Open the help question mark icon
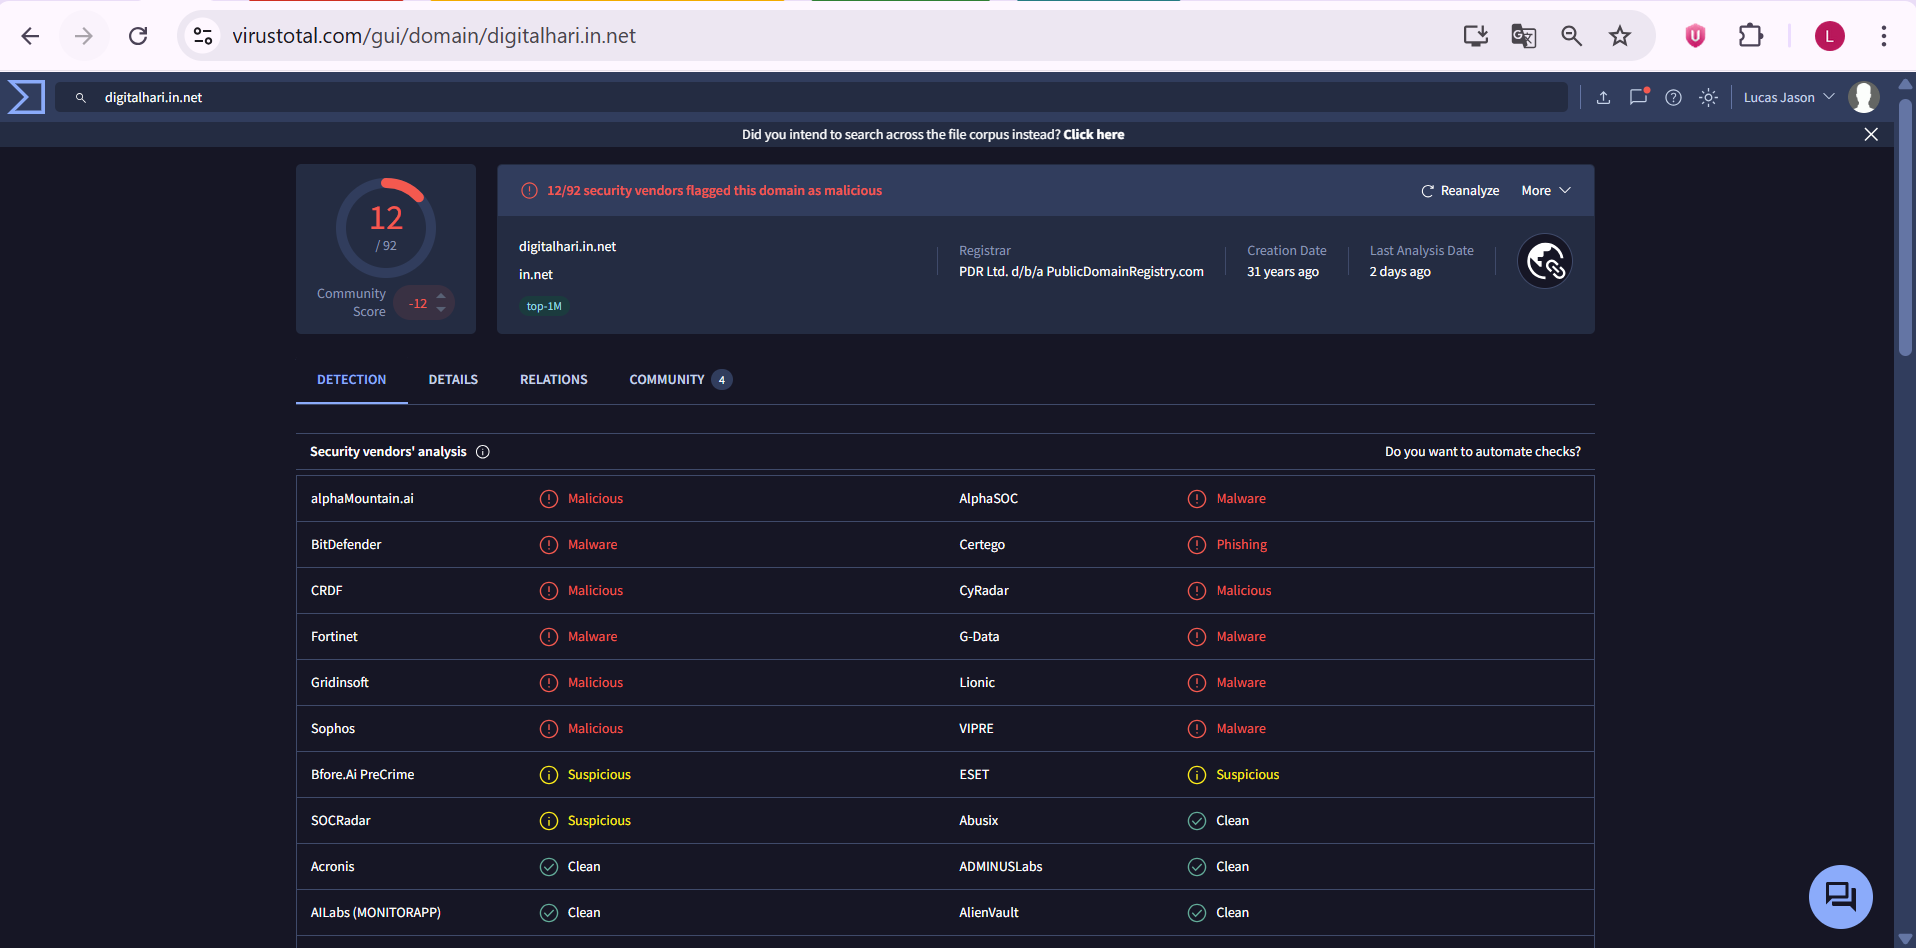Image resolution: width=1916 pixels, height=948 pixels. [1673, 97]
